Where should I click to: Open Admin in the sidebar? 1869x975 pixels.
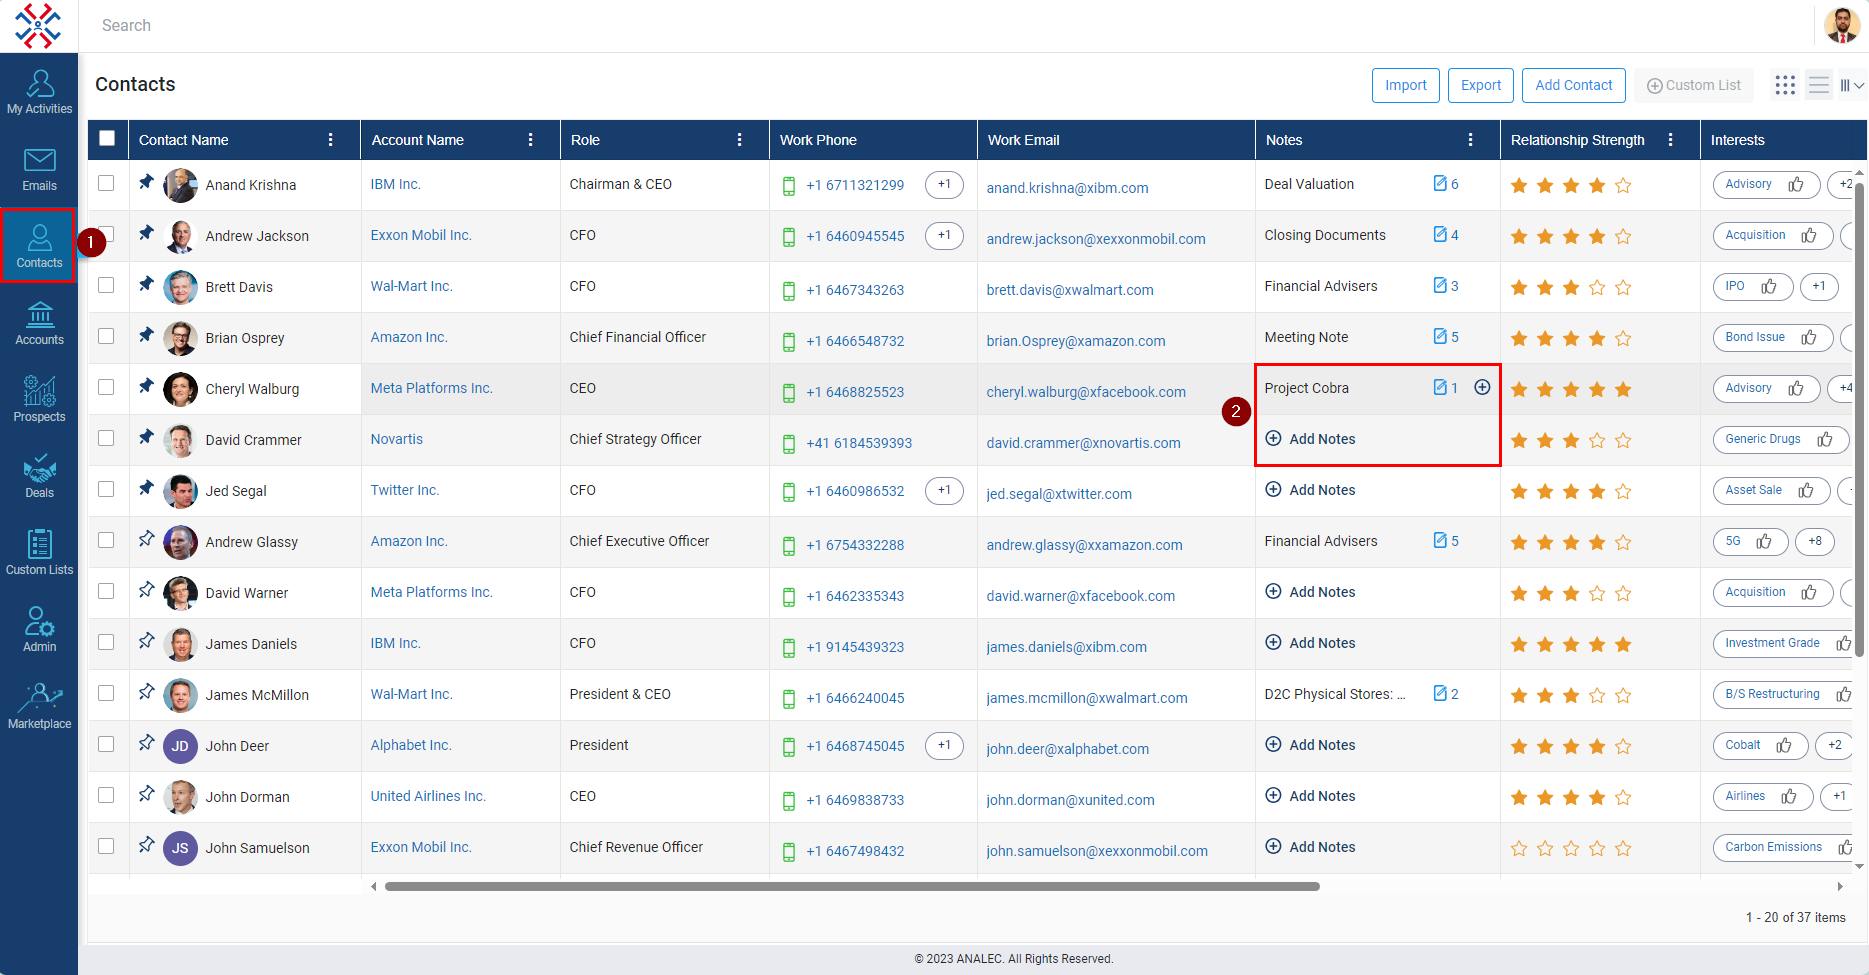(39, 630)
